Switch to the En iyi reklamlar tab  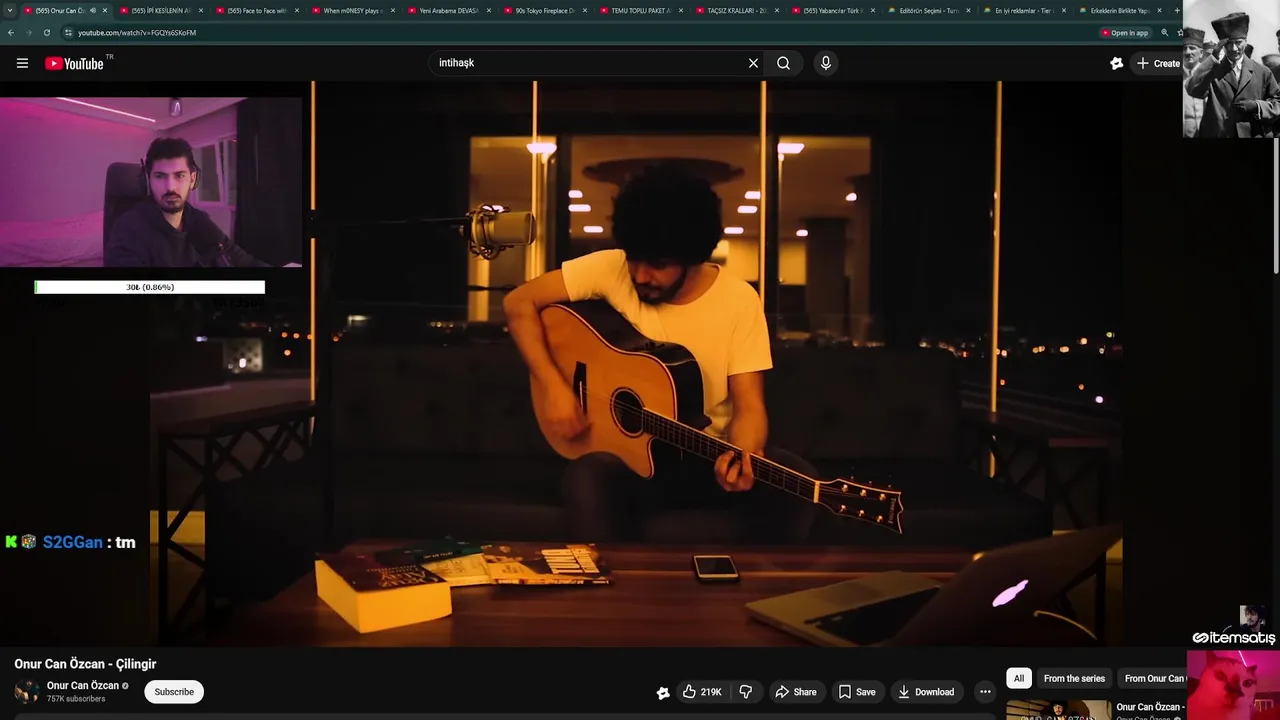[x=1024, y=10]
